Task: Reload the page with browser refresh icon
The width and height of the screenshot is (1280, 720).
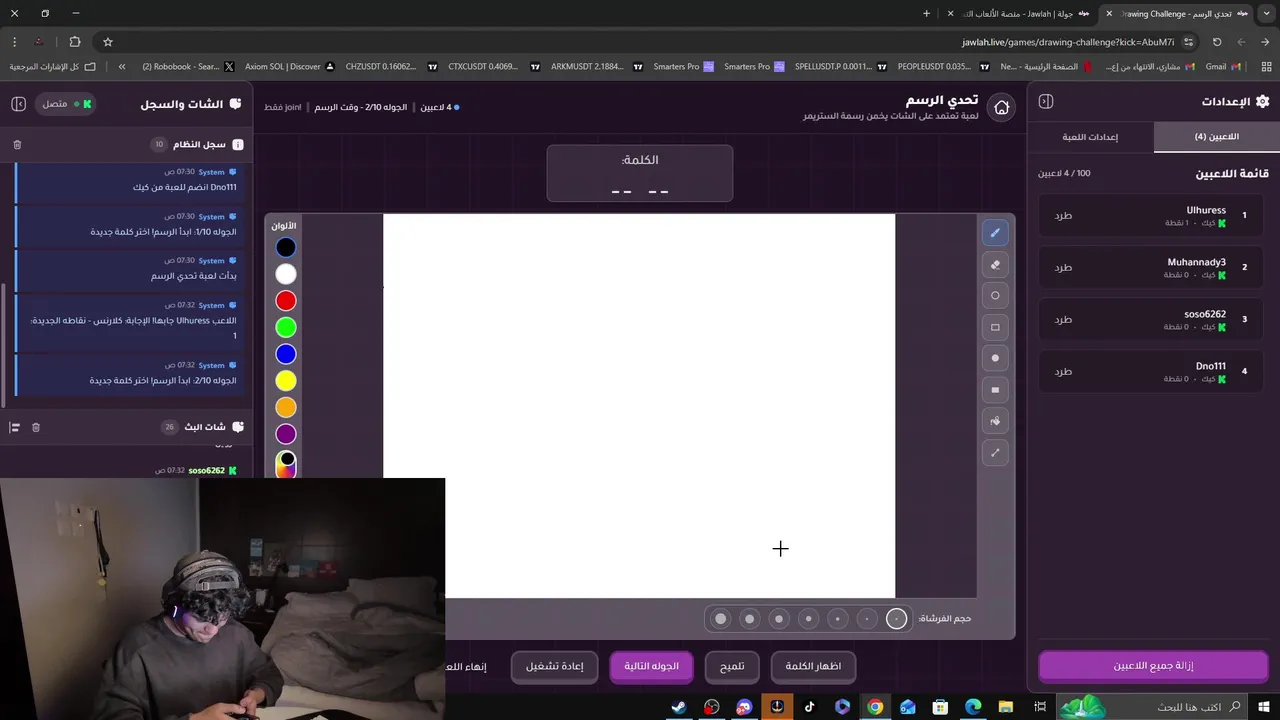Action: pyautogui.click(x=1217, y=42)
